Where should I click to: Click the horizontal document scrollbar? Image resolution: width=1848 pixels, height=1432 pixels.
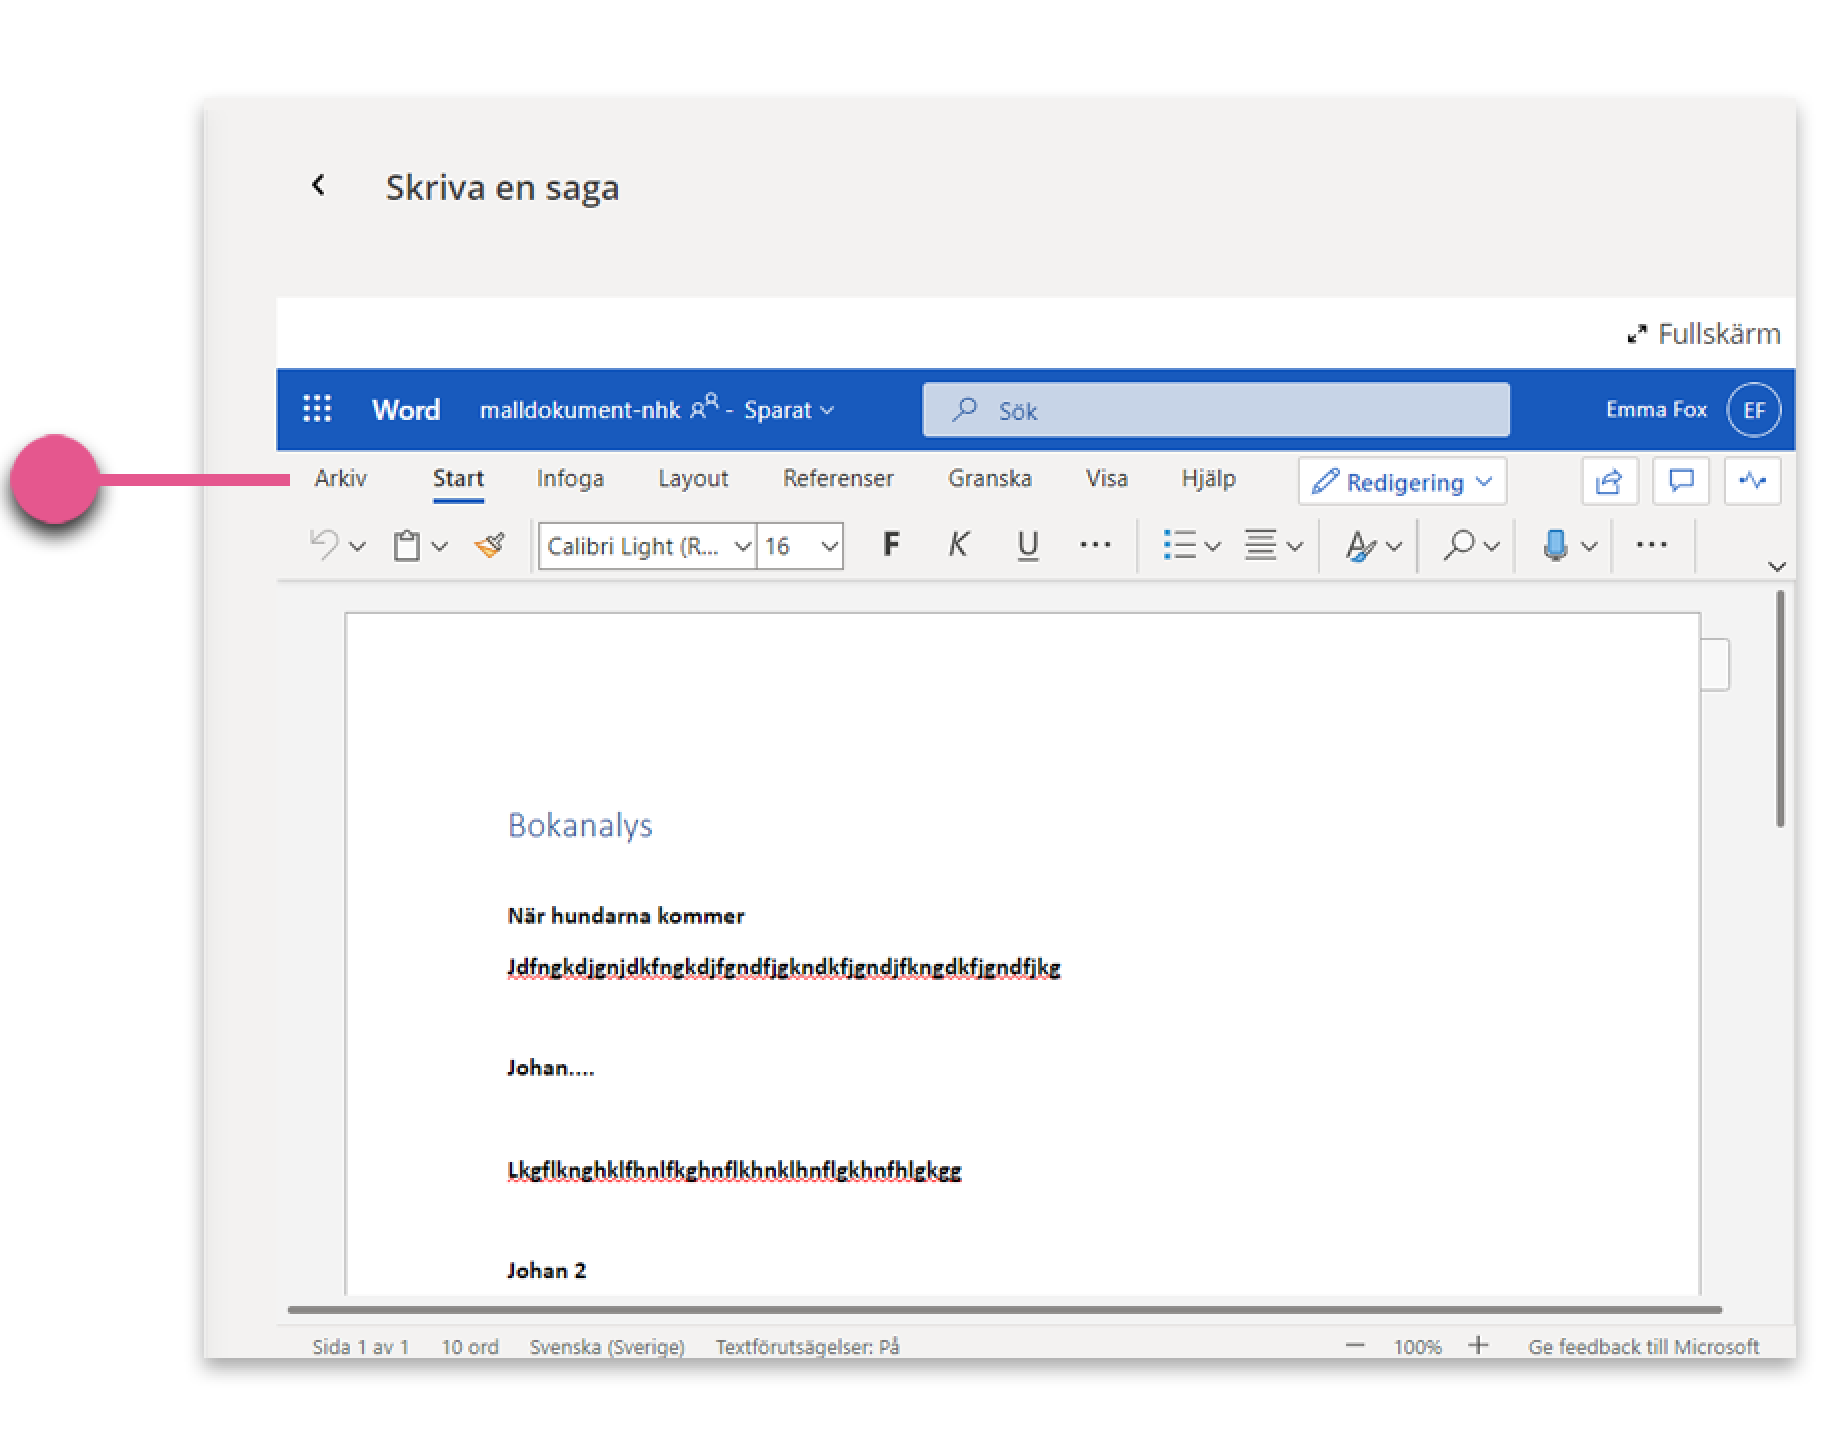(x=1004, y=1309)
